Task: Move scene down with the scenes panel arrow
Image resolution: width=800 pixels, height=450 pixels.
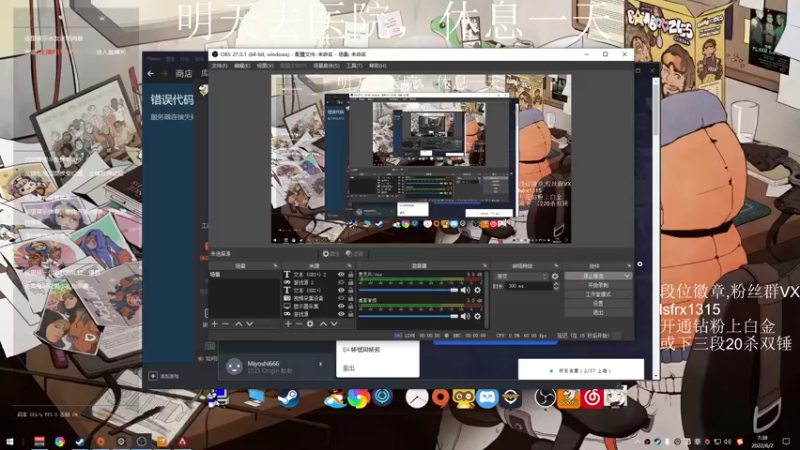Action: (249, 324)
